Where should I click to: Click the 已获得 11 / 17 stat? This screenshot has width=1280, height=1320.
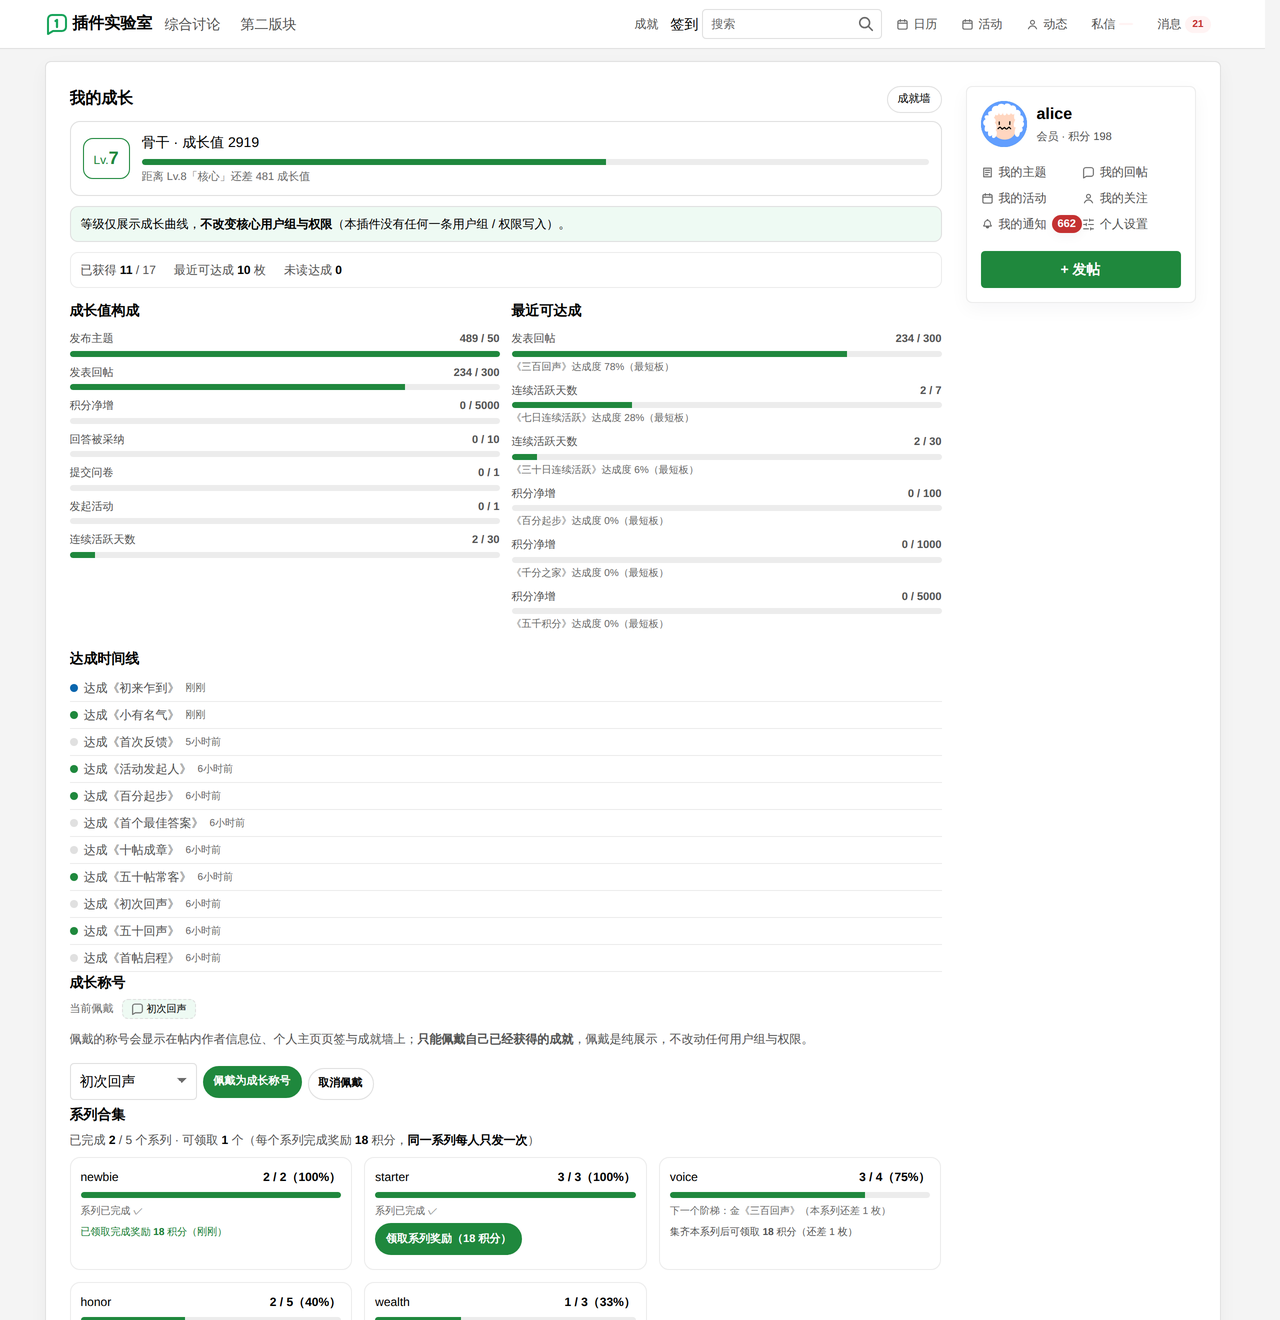[118, 270]
